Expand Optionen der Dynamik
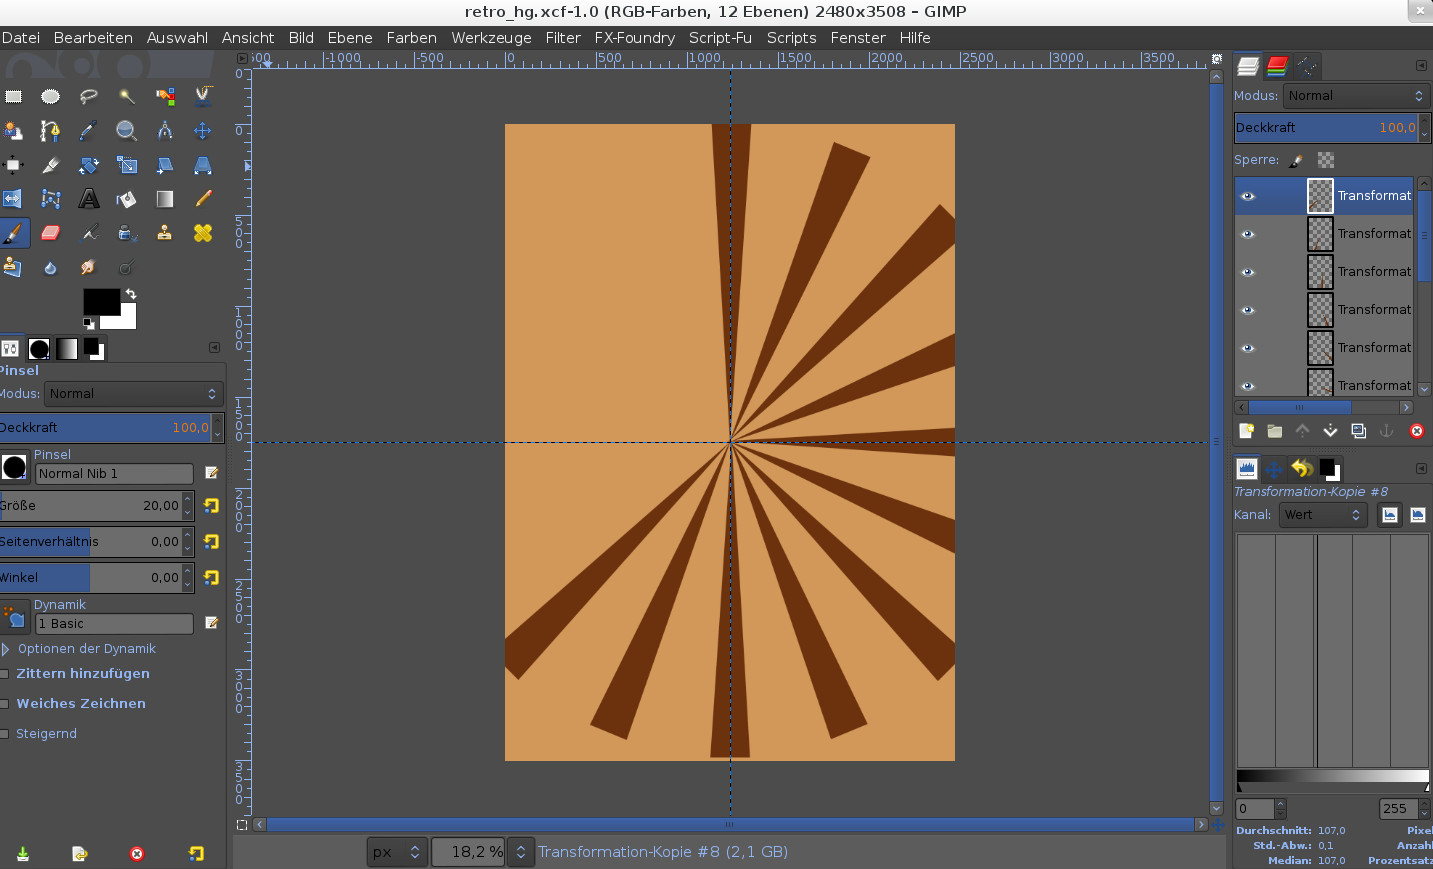Screen dimensions: 1433x869 [6, 649]
